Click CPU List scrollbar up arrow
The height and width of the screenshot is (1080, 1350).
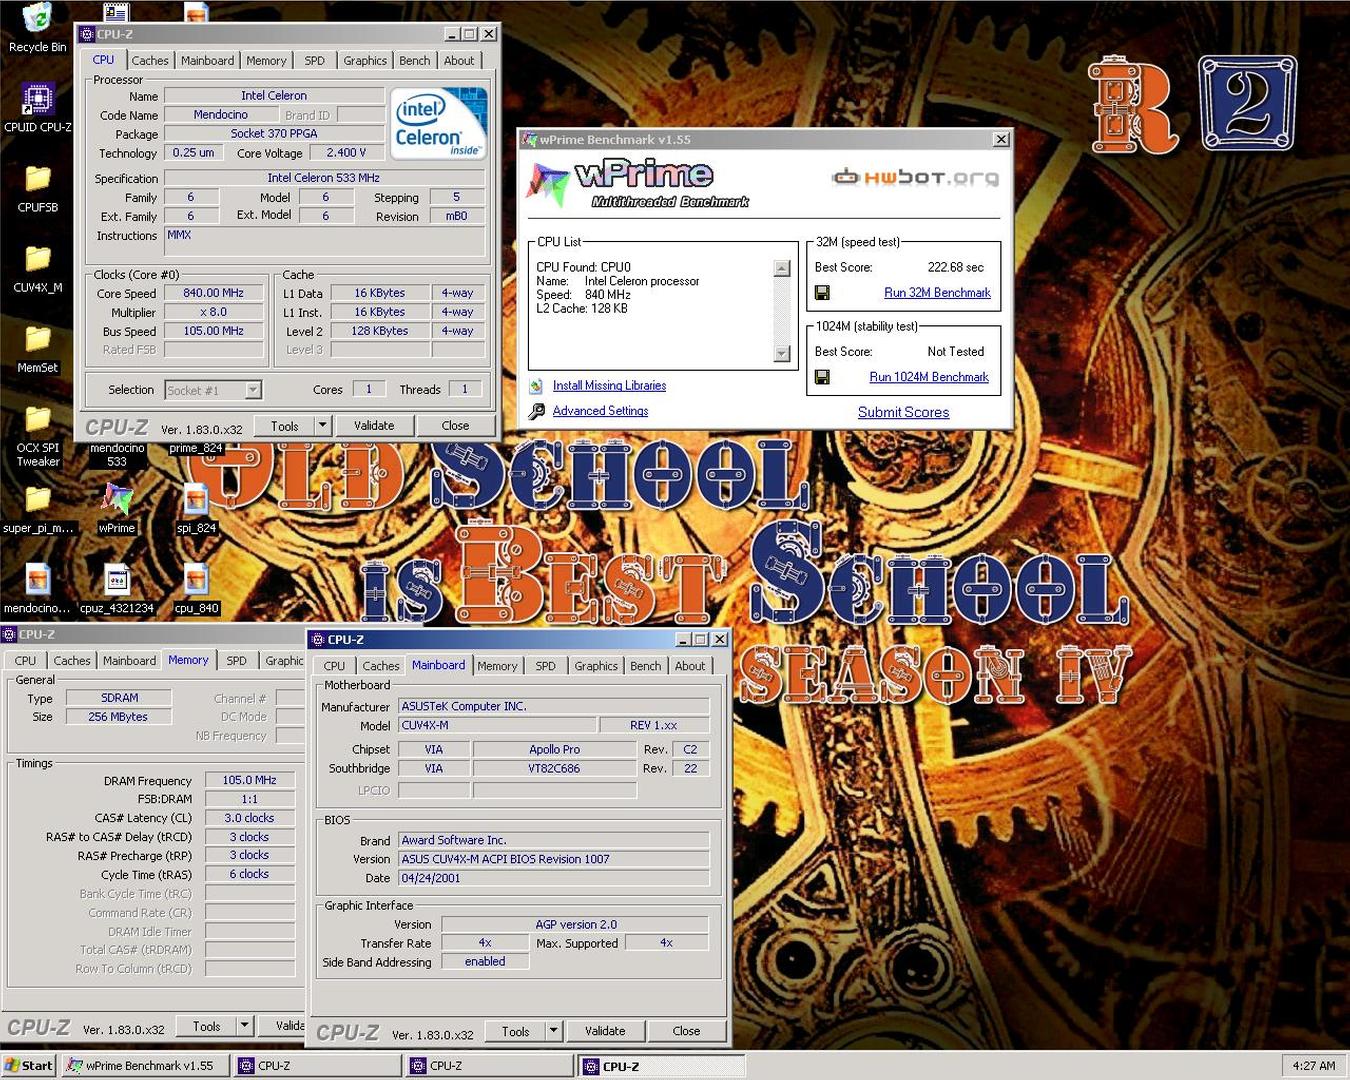(782, 268)
